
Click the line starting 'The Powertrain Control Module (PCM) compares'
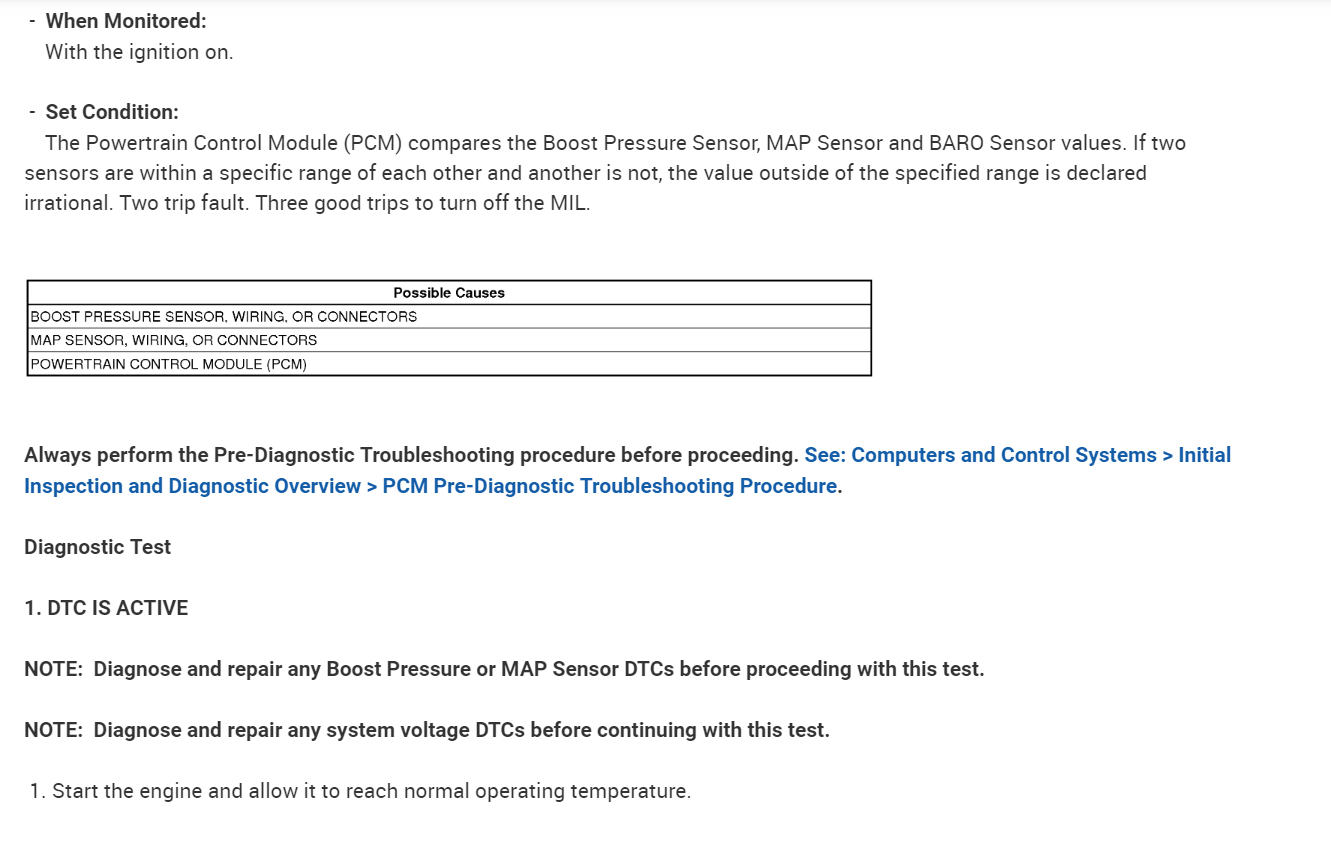click(615, 143)
